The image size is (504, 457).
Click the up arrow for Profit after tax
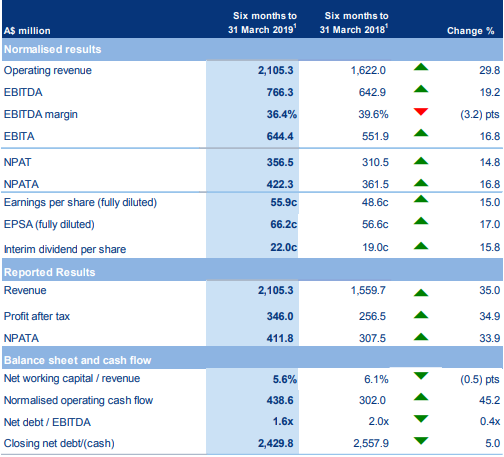[x=421, y=315]
